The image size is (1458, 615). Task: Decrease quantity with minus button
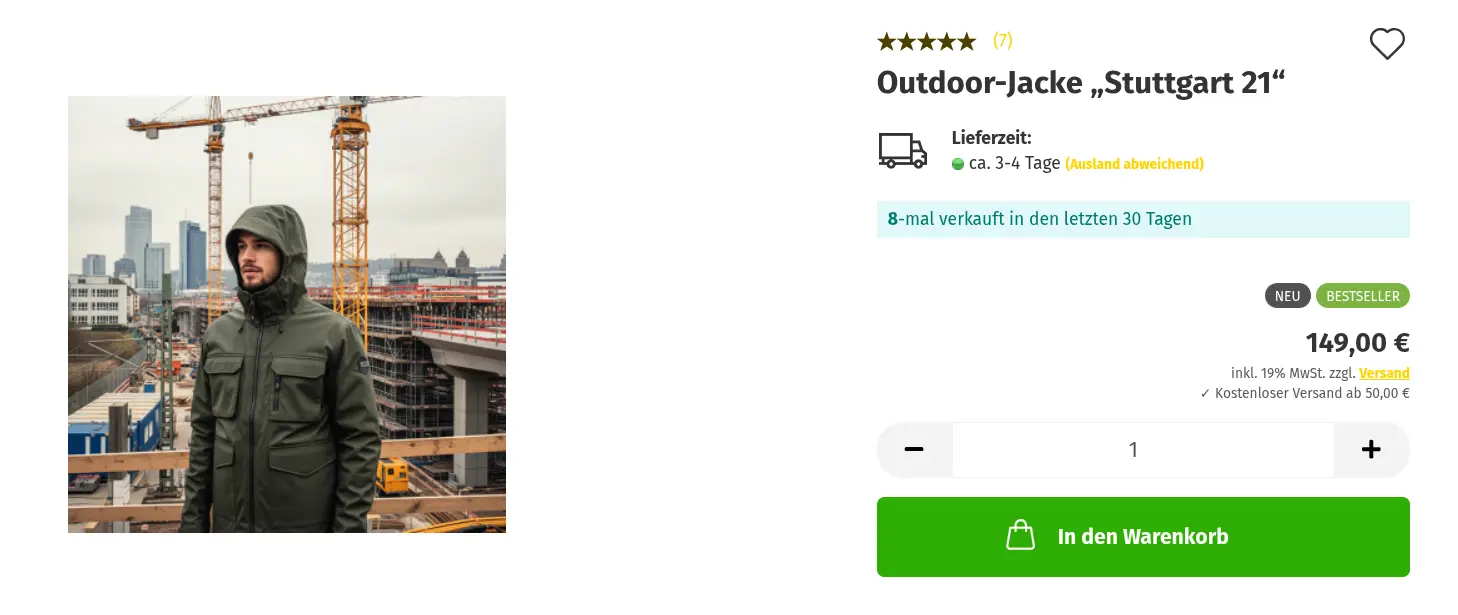pyautogui.click(x=914, y=450)
